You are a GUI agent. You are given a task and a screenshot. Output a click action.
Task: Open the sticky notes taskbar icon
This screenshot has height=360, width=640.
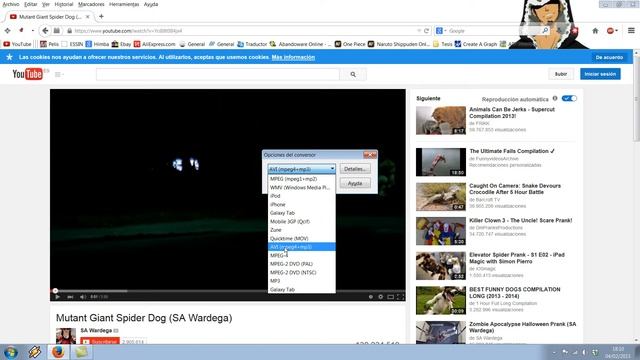coord(81,352)
